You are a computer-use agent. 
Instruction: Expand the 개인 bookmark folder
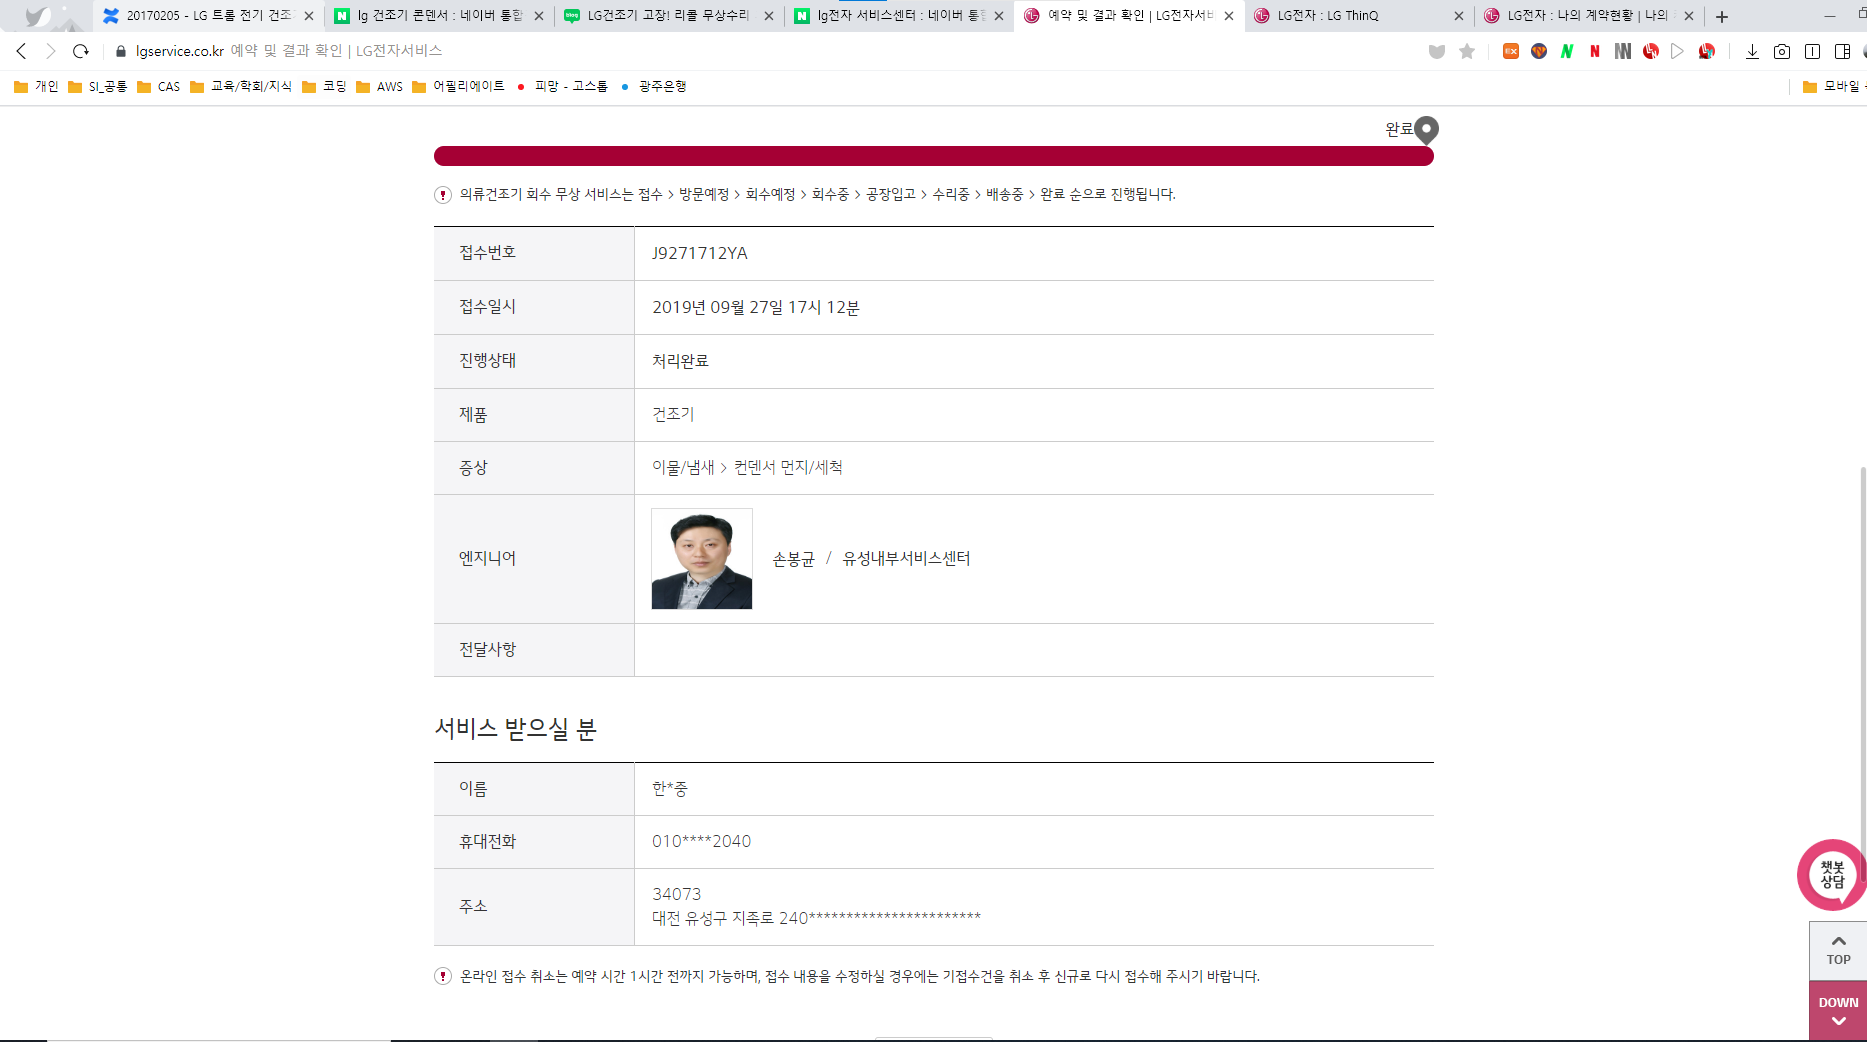36,86
